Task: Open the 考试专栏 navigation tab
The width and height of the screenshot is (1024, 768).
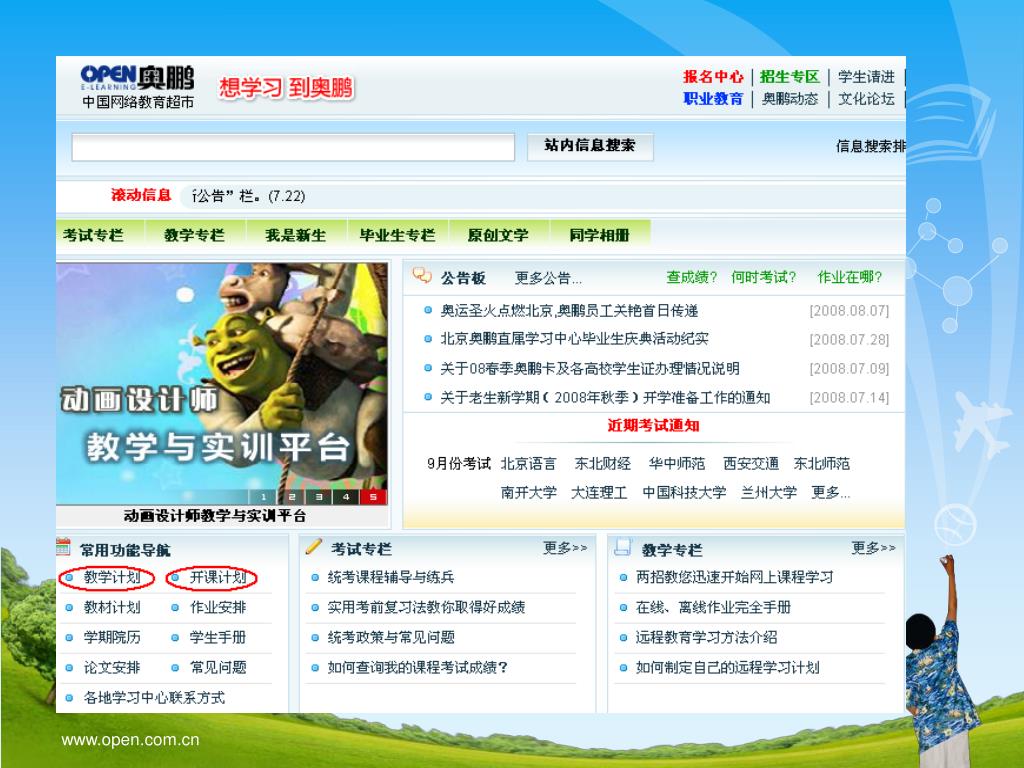Action: coord(93,234)
